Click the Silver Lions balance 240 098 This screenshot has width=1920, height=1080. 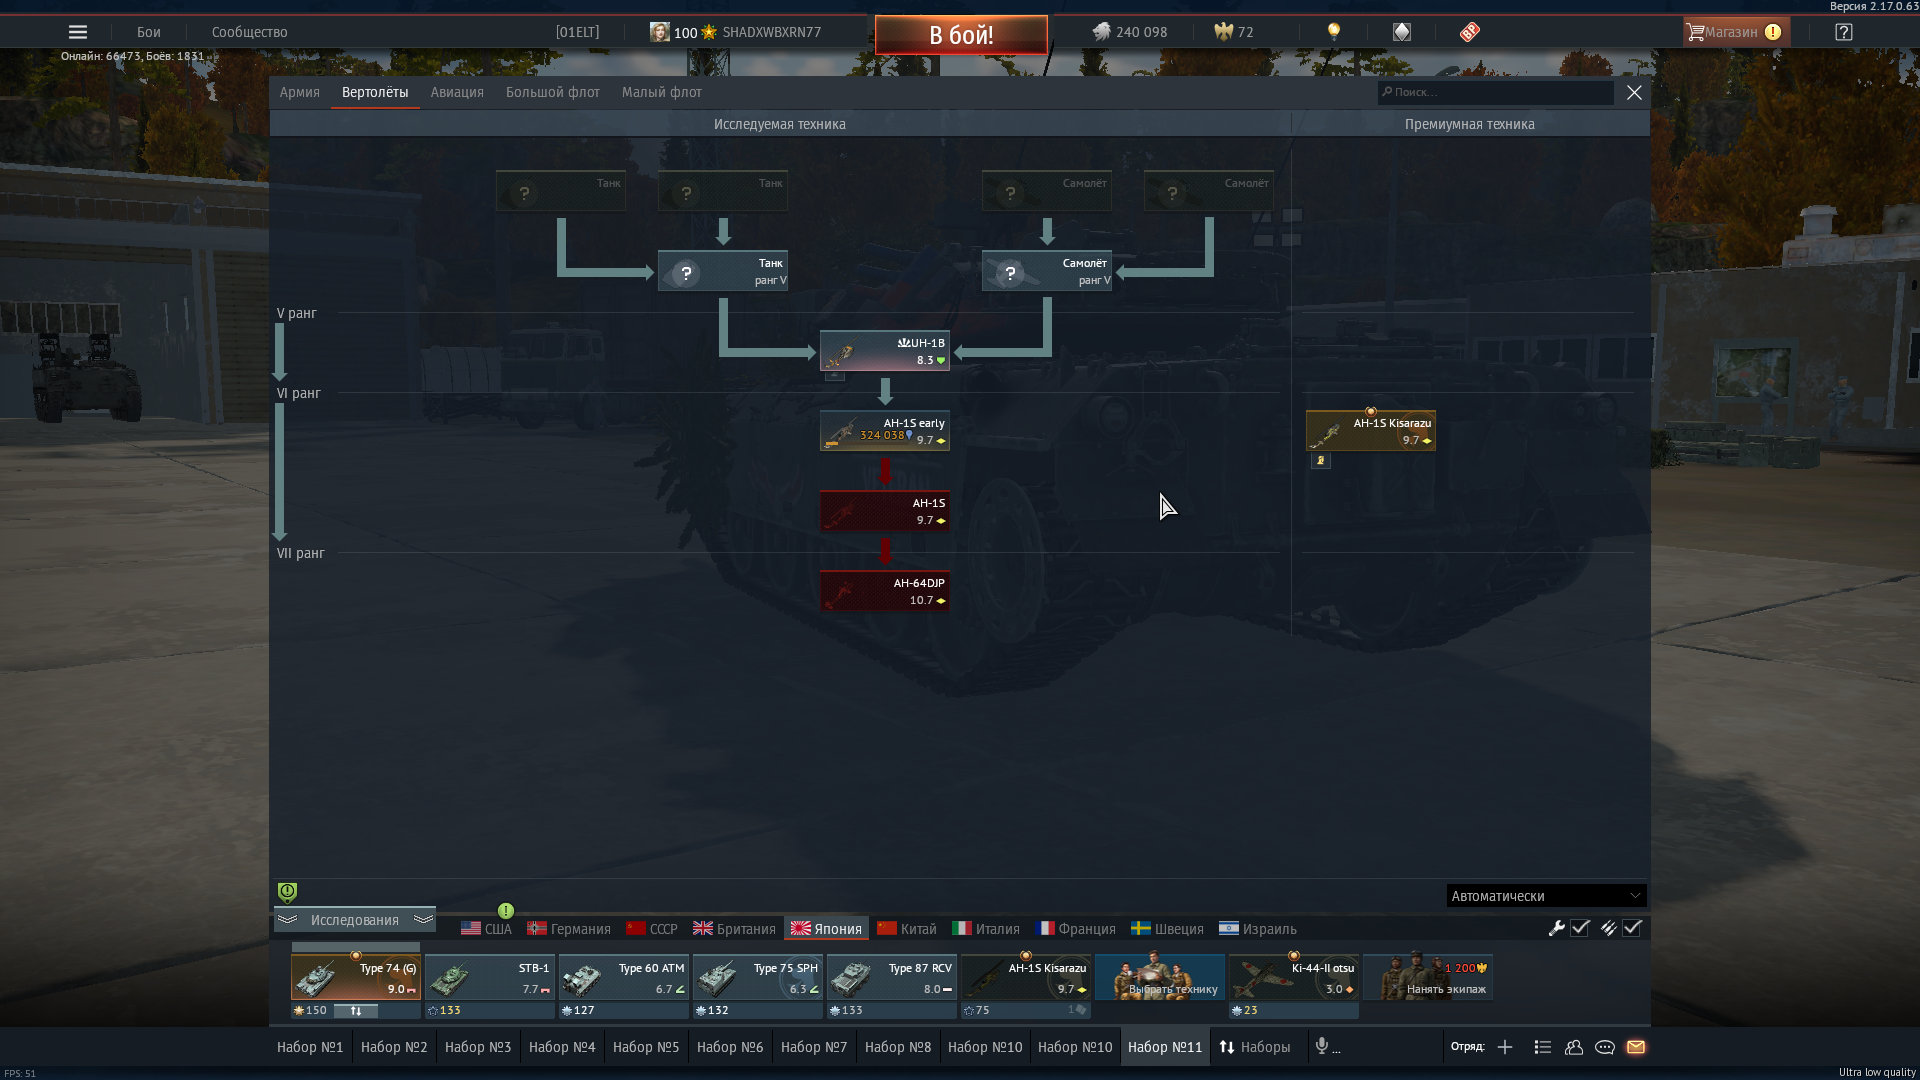coord(1130,32)
